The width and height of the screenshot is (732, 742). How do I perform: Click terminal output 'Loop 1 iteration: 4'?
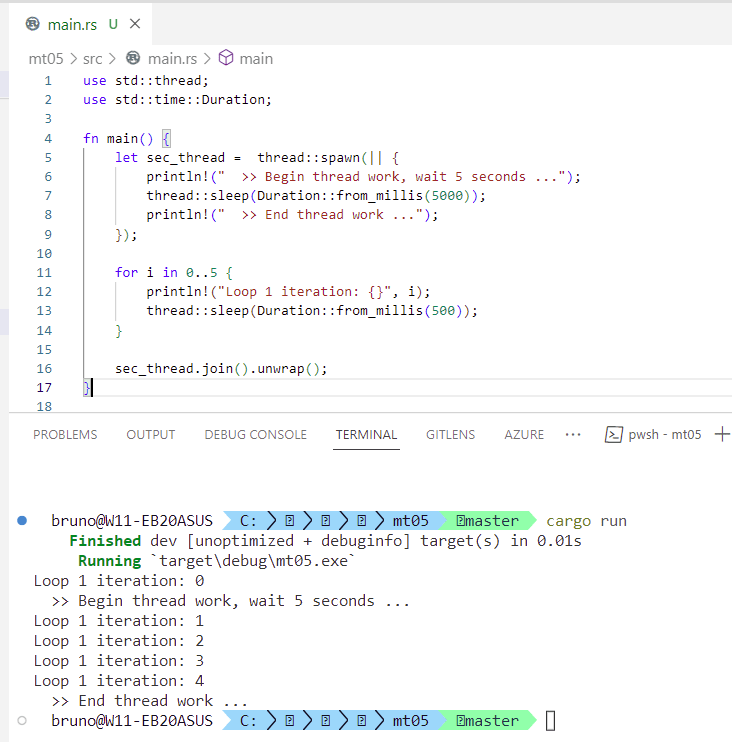tap(118, 680)
